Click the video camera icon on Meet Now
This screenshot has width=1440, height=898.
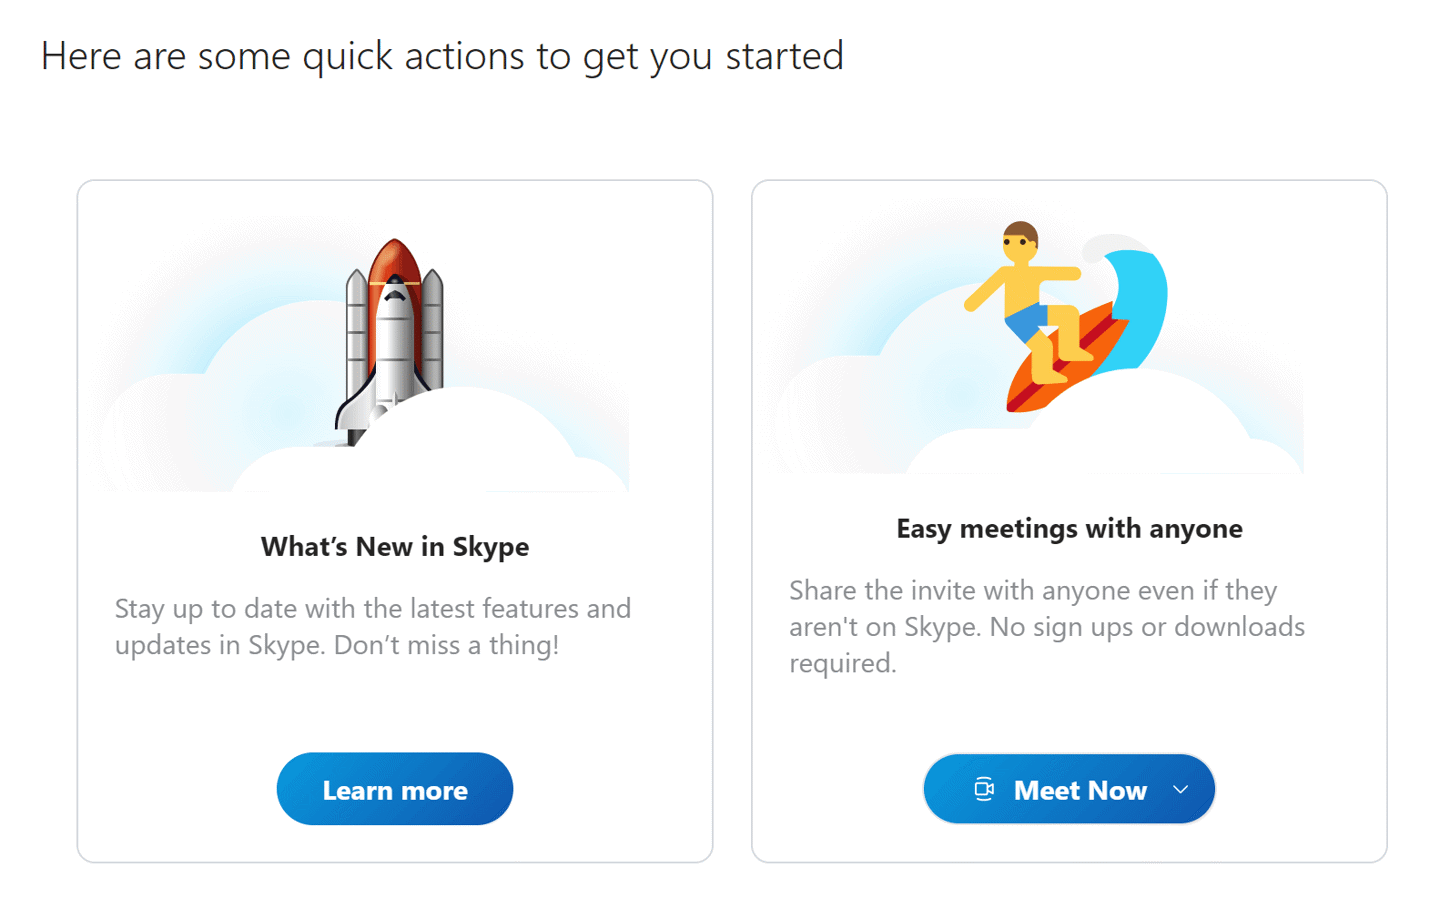click(x=985, y=789)
